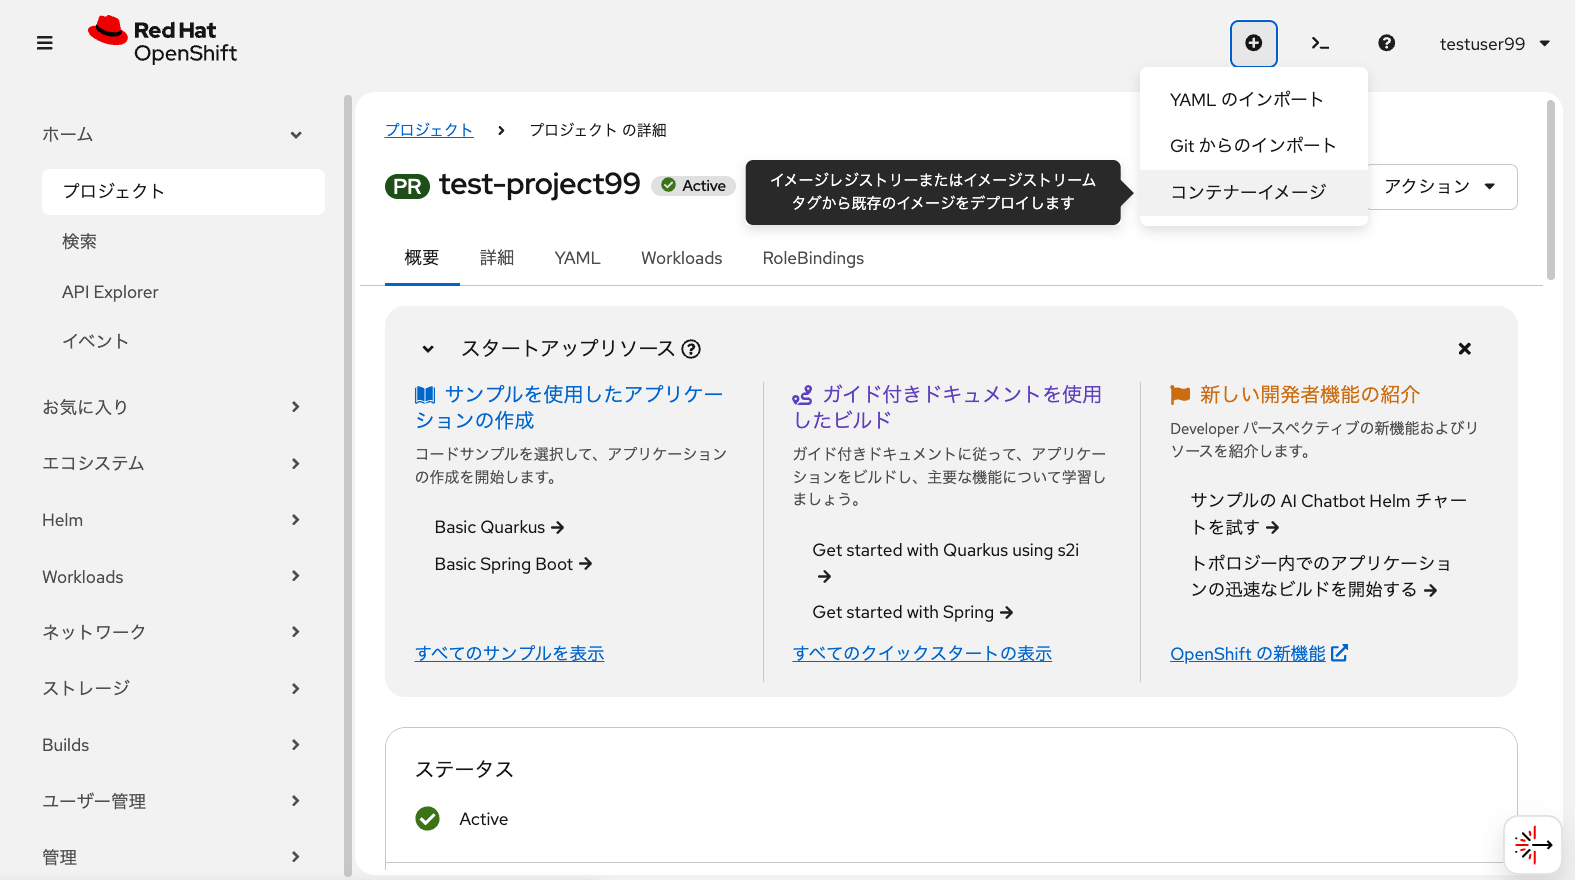This screenshot has width=1575, height=880.
Task: Switch to the RoleBindings tab
Action: point(813,258)
